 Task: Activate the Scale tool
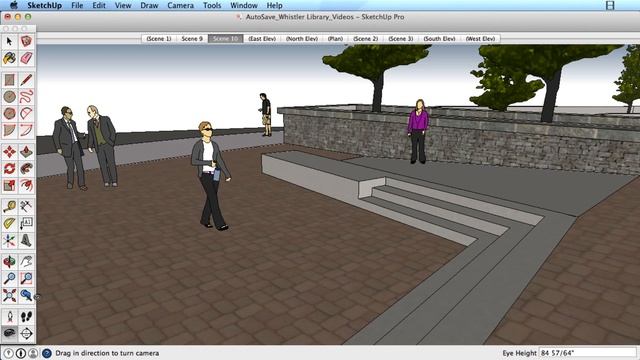(x=9, y=186)
